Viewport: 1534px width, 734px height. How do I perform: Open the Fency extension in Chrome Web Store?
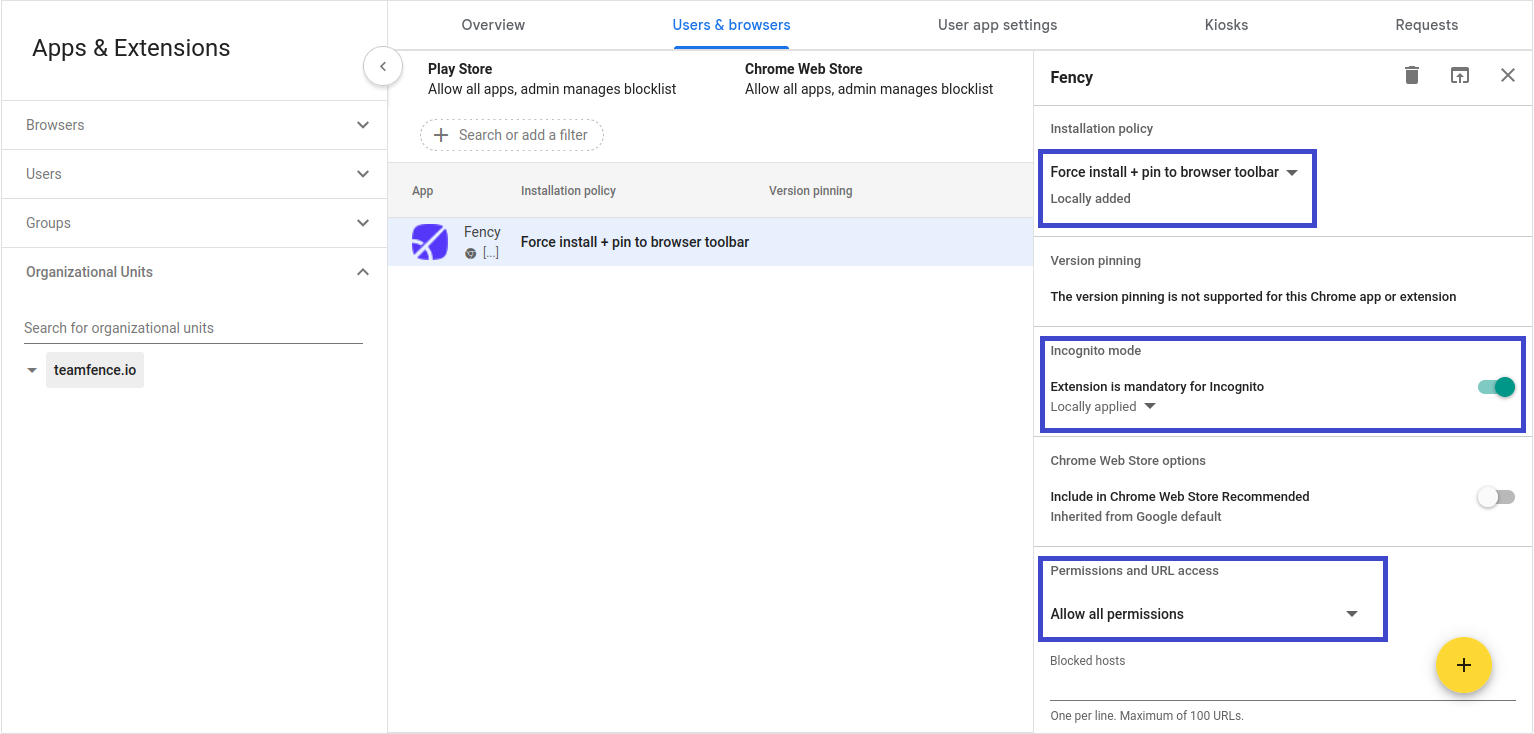(x=1460, y=75)
